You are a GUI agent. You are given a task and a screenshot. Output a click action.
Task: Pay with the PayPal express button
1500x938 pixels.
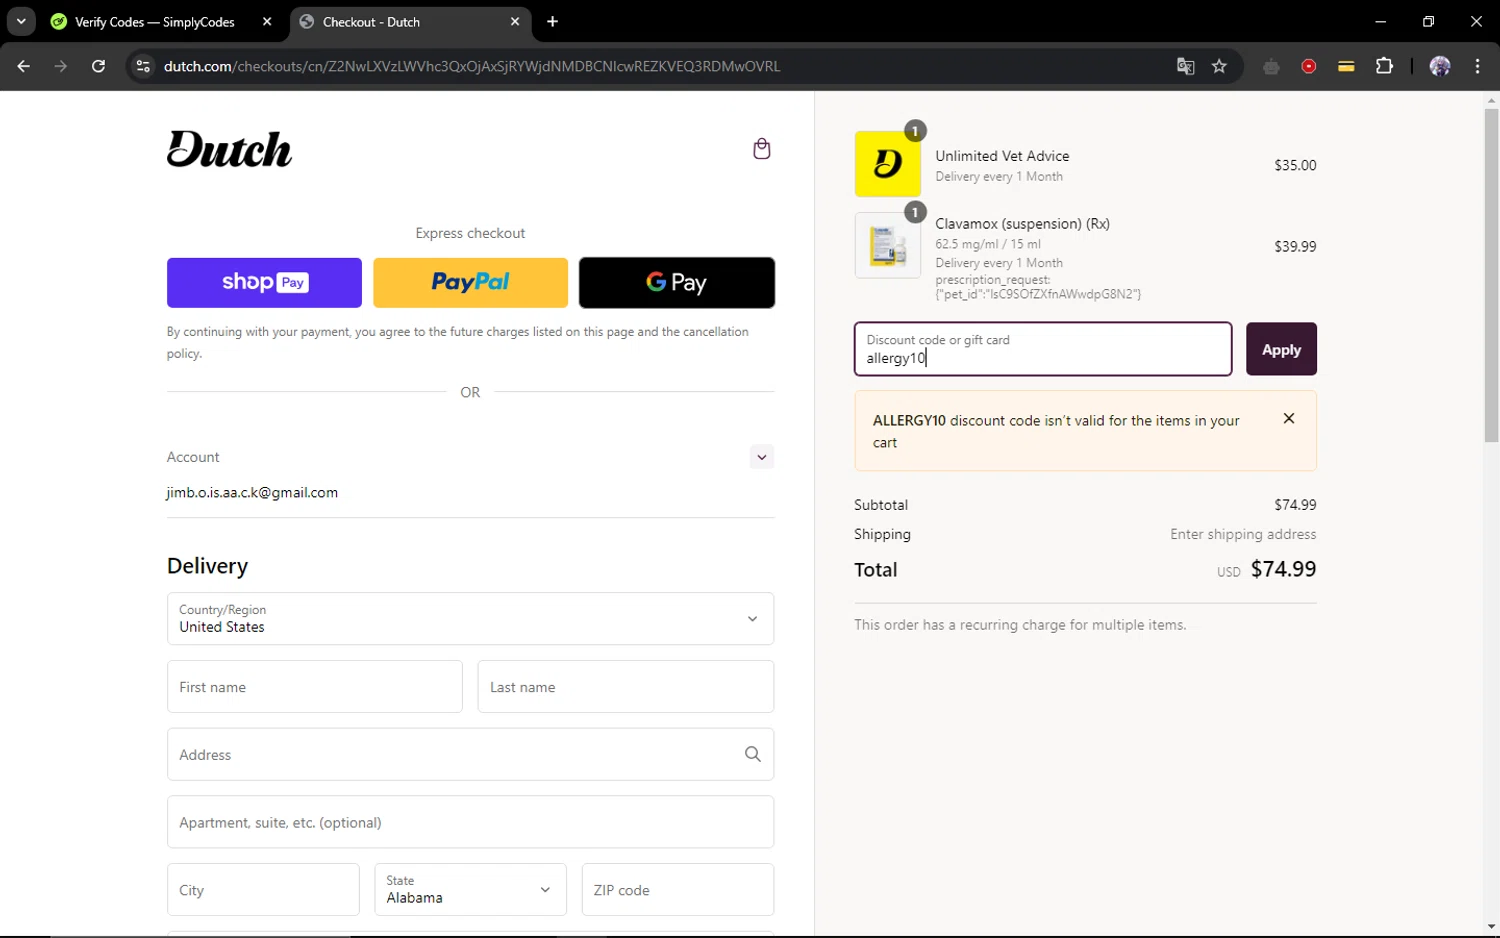pos(470,282)
